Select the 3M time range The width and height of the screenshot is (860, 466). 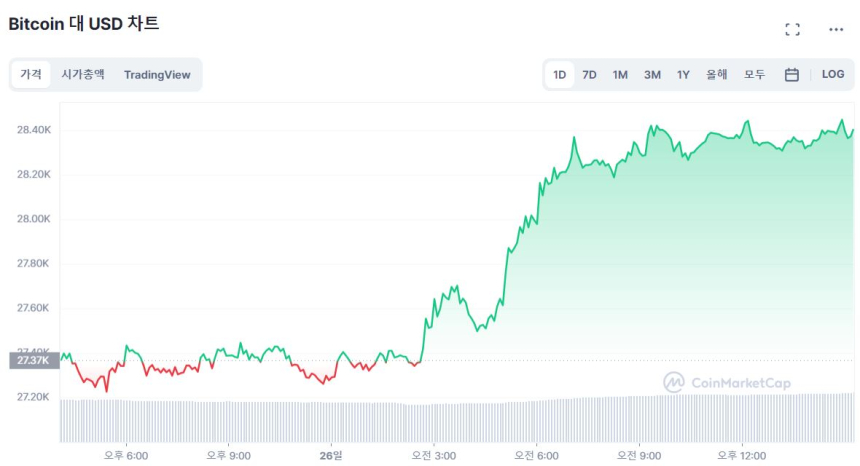point(652,74)
